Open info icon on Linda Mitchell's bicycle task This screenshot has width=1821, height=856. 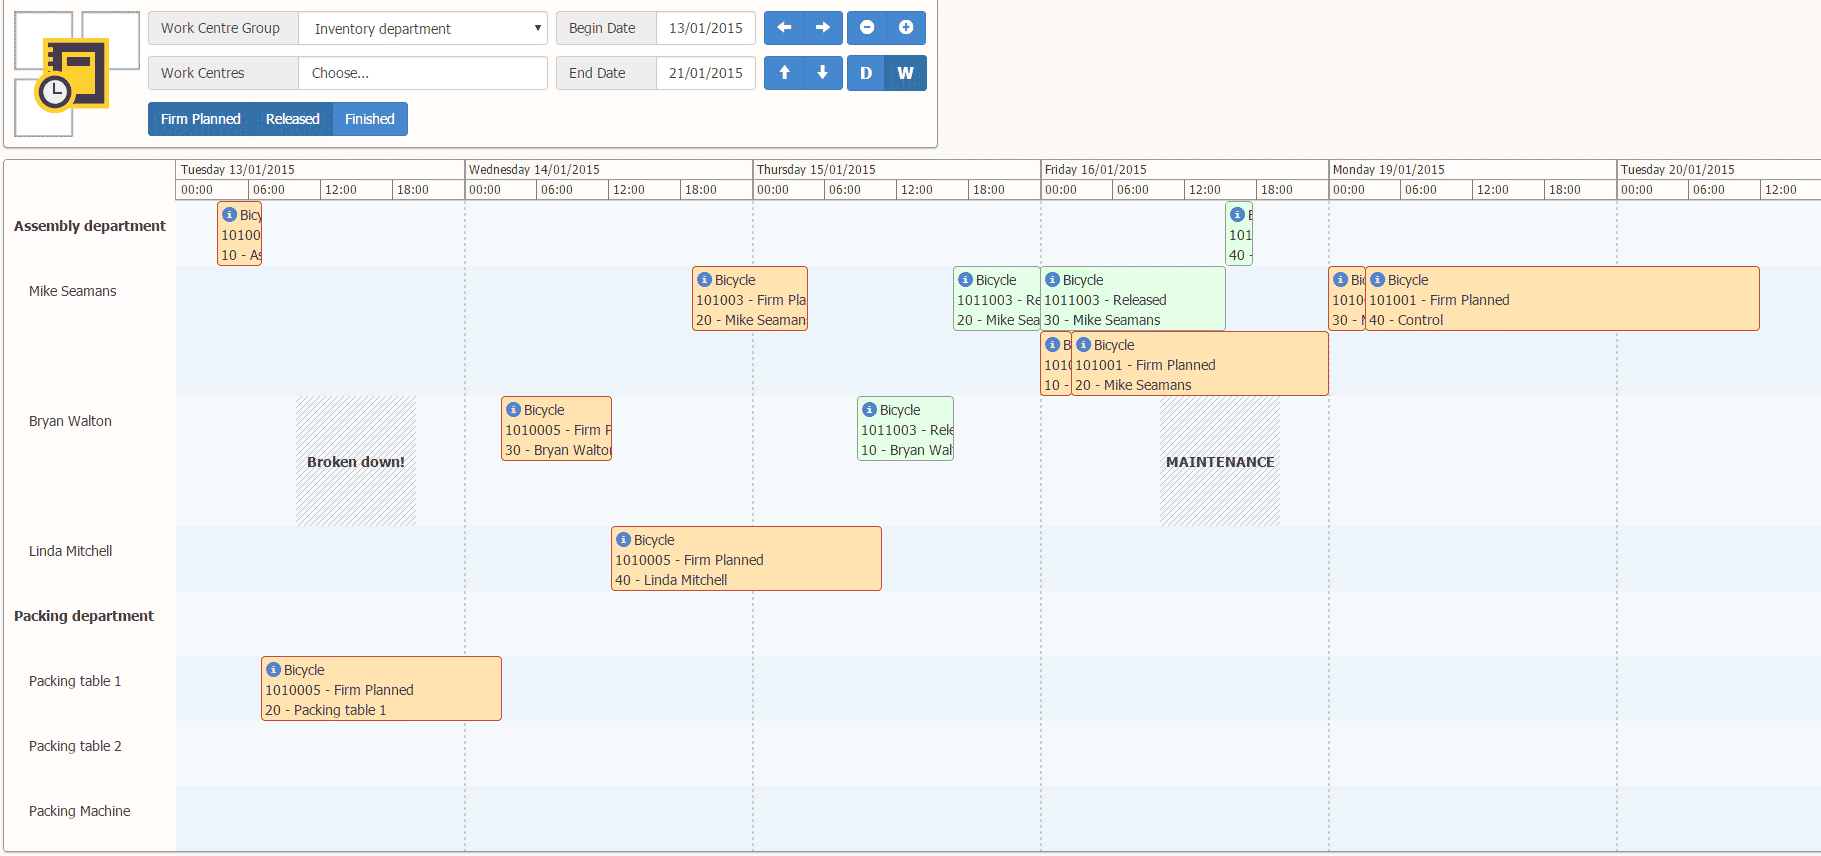[x=623, y=540]
